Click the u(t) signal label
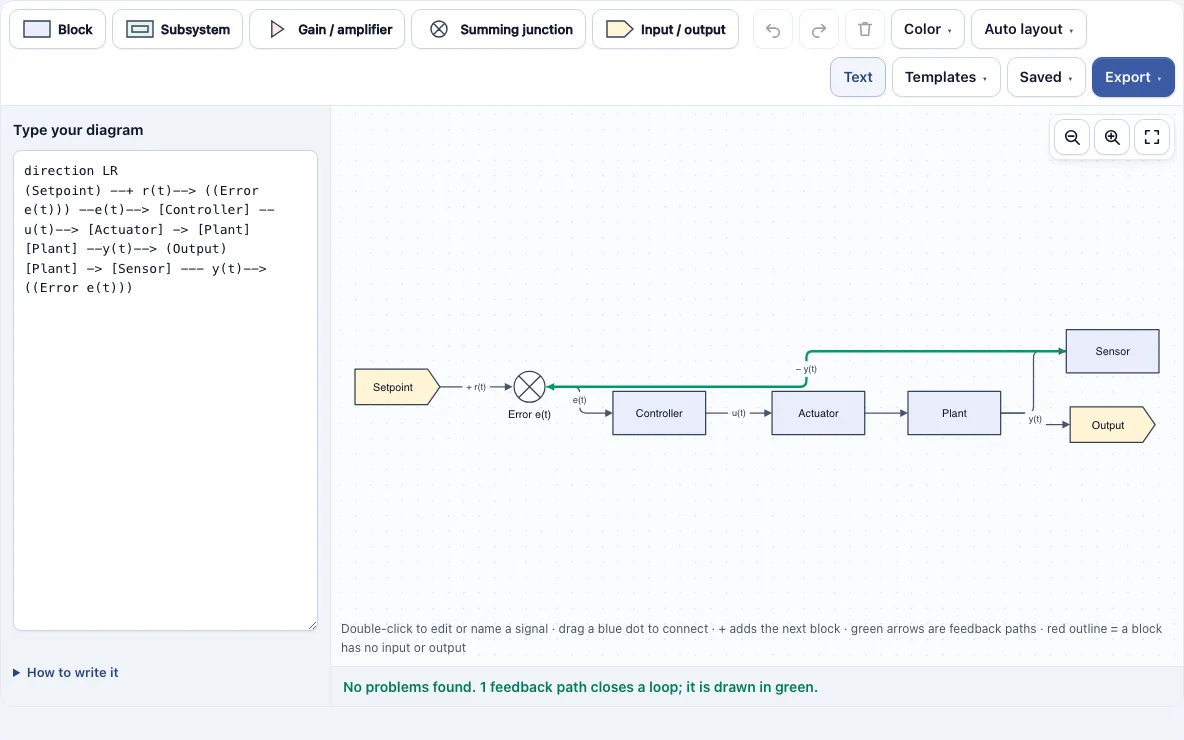This screenshot has height=740, width=1184. point(738,413)
